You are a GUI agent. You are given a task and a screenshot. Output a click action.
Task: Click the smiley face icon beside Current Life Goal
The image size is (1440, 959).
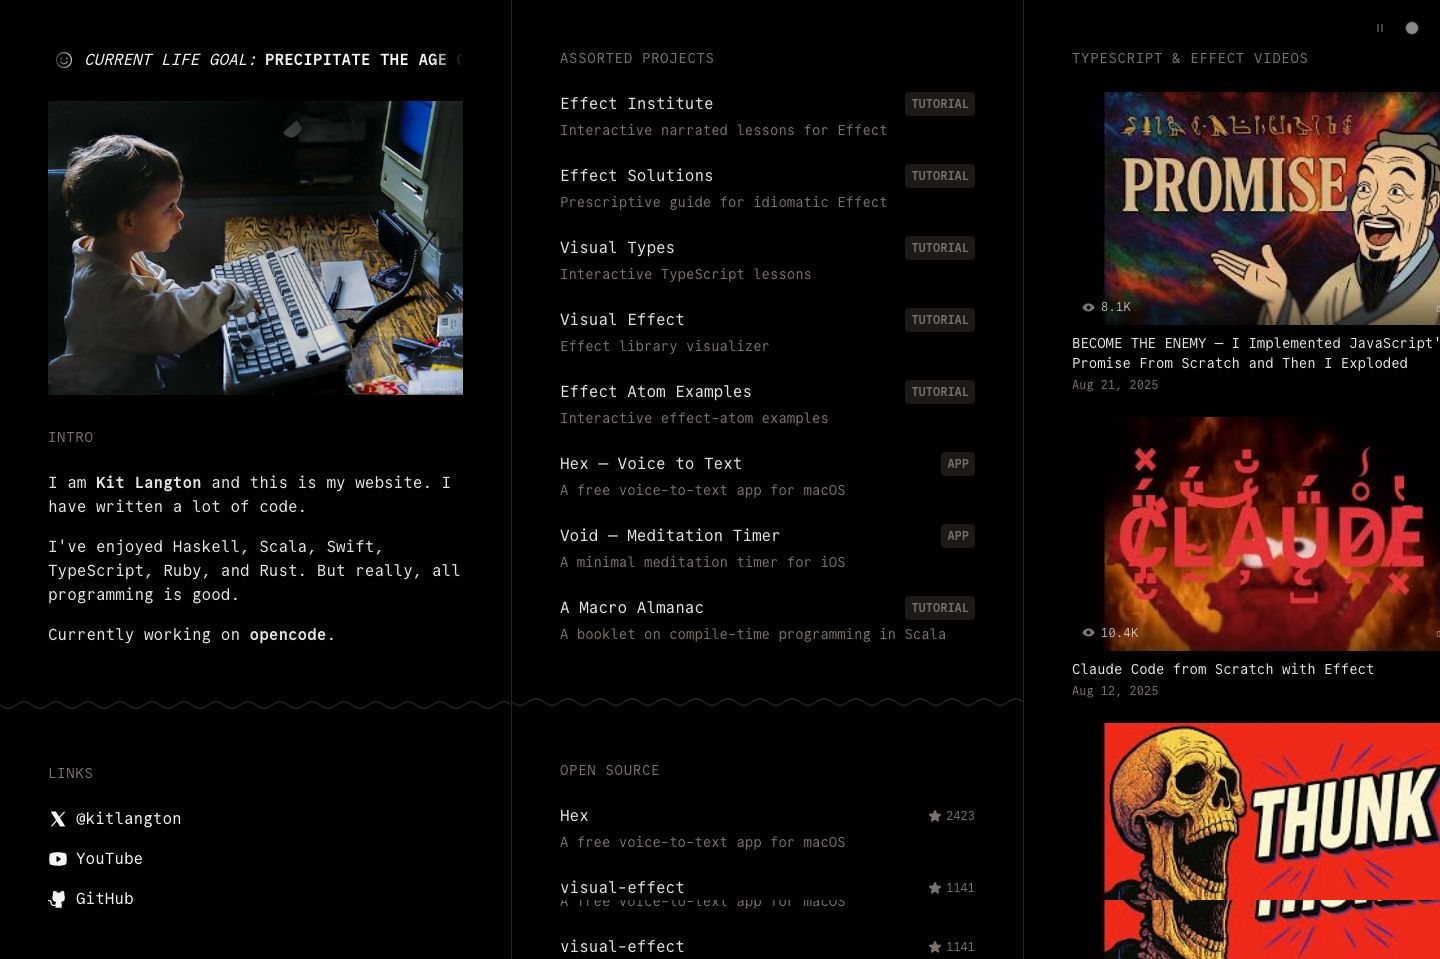[64, 60]
